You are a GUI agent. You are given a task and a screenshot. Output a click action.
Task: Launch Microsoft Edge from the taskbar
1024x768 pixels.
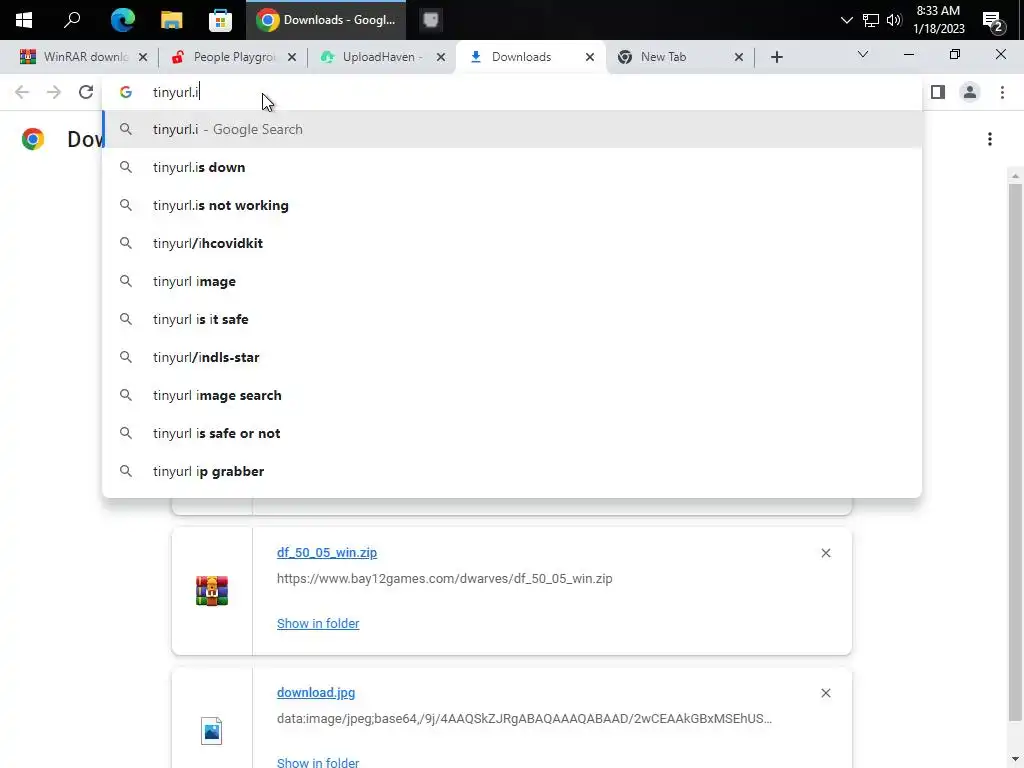[122, 20]
